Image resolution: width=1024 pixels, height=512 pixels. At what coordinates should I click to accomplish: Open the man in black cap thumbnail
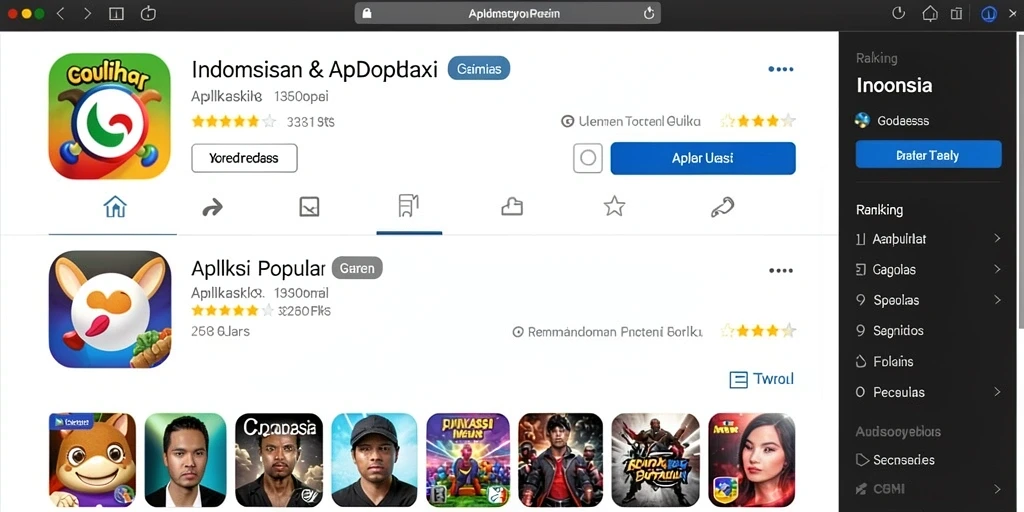click(x=374, y=460)
